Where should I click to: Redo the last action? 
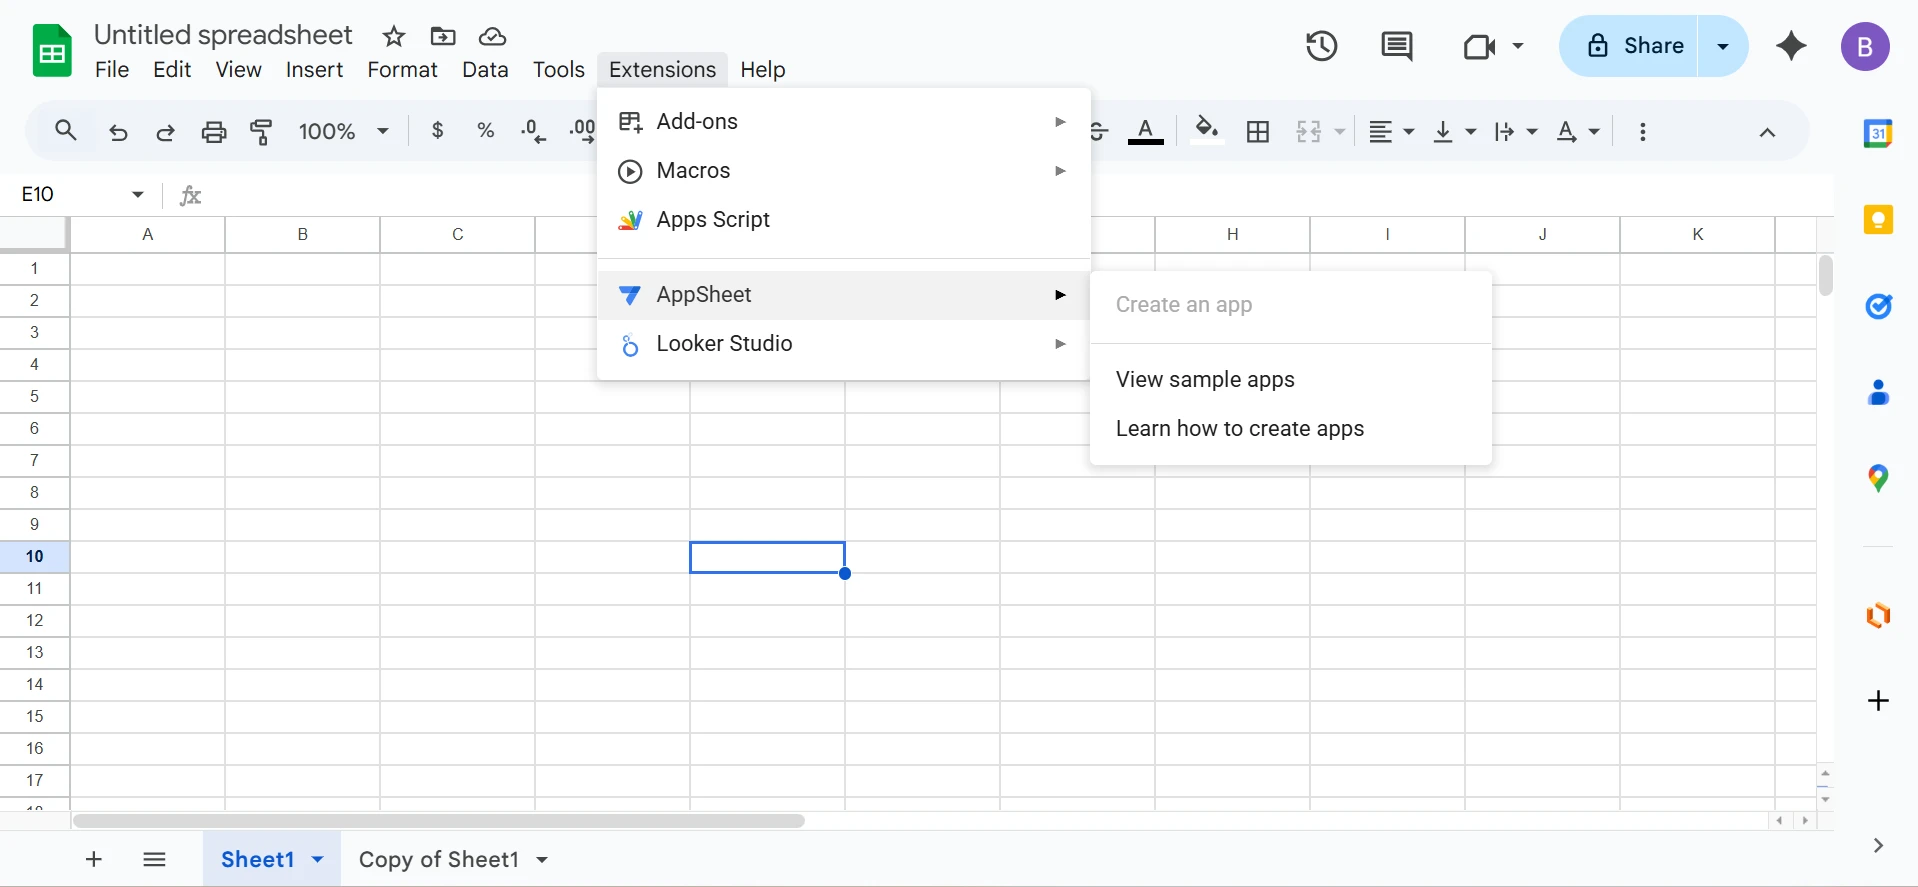[165, 132]
